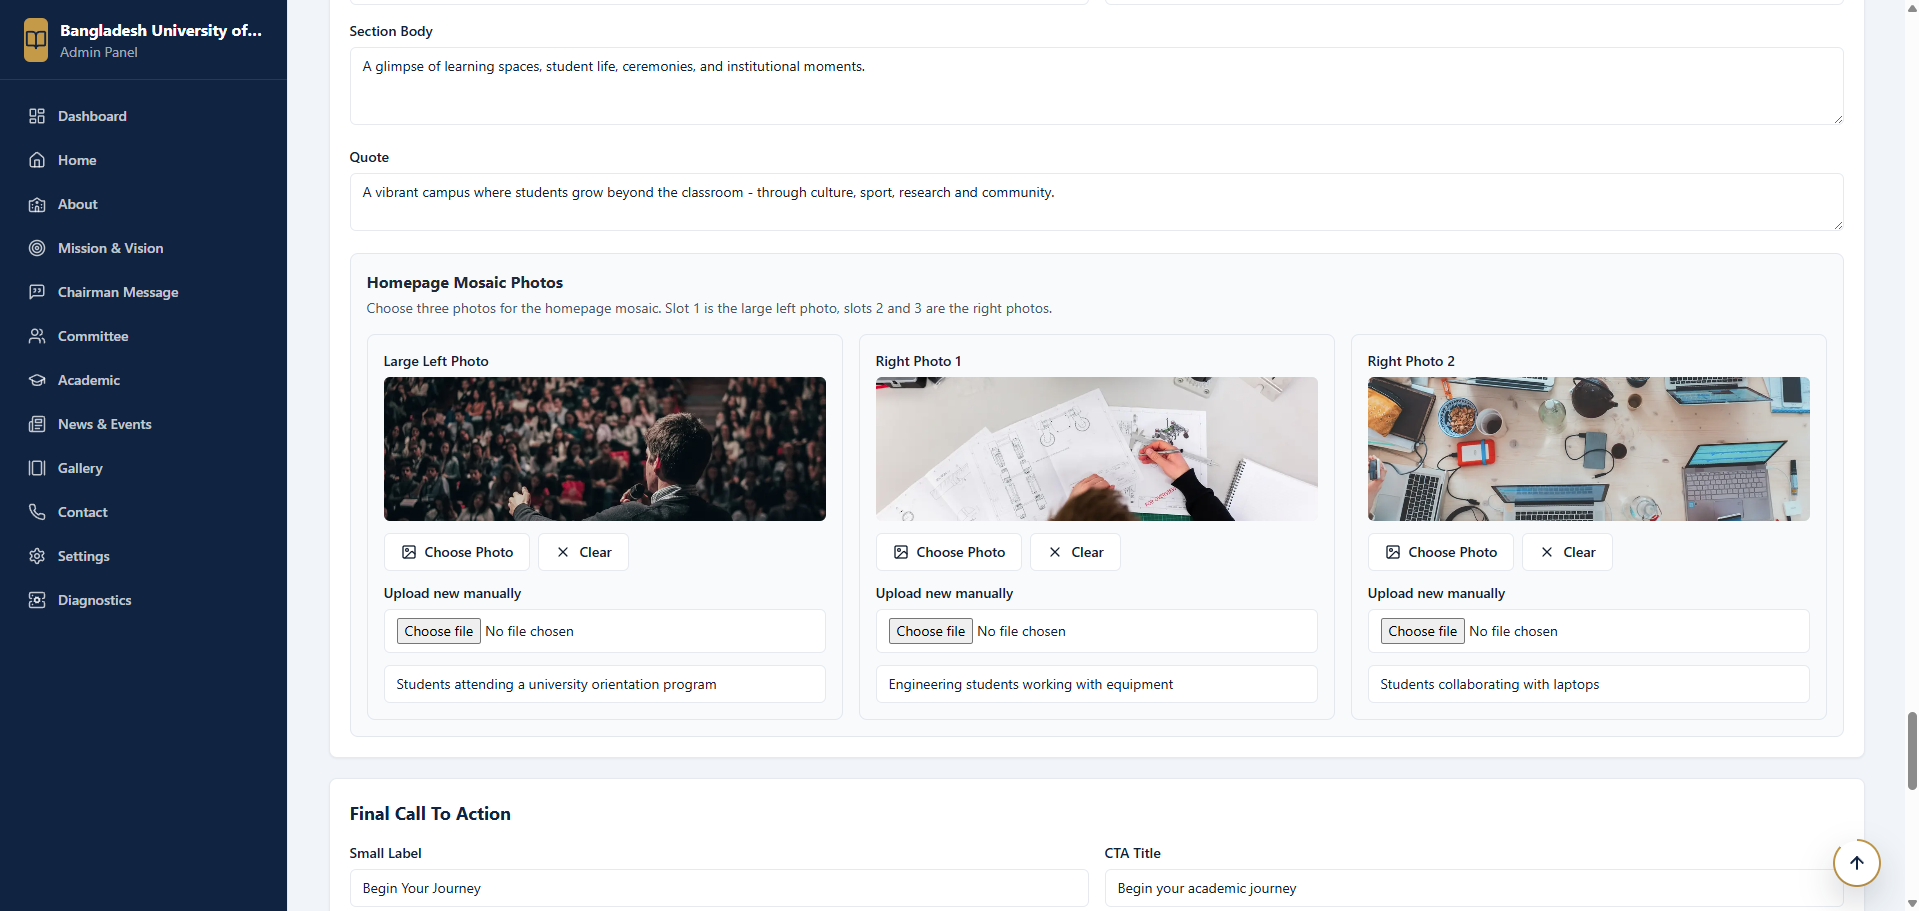Screen dimensions: 1919x911
Task: Click the 'Homepage Mosaic Photos' heading
Action: click(x=465, y=283)
